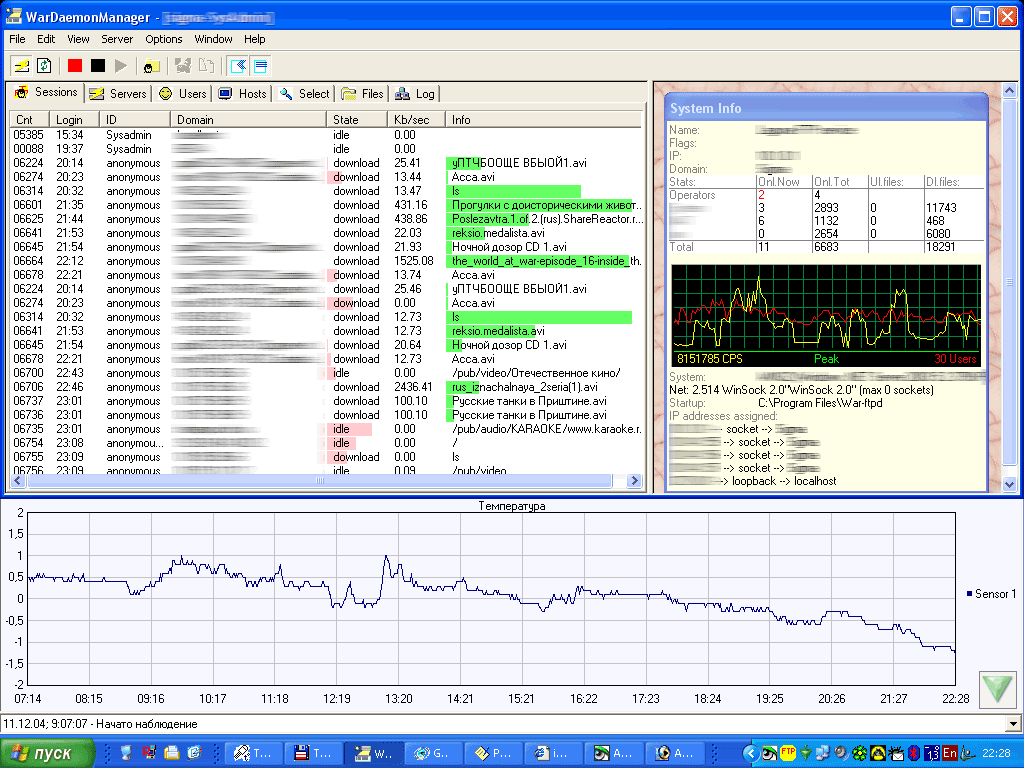Click the green triangle button beside chart

click(997, 690)
